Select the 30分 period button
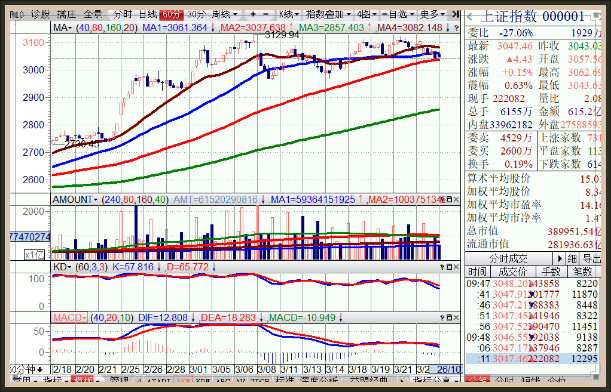The image size is (611, 392). pyautogui.click(x=196, y=14)
